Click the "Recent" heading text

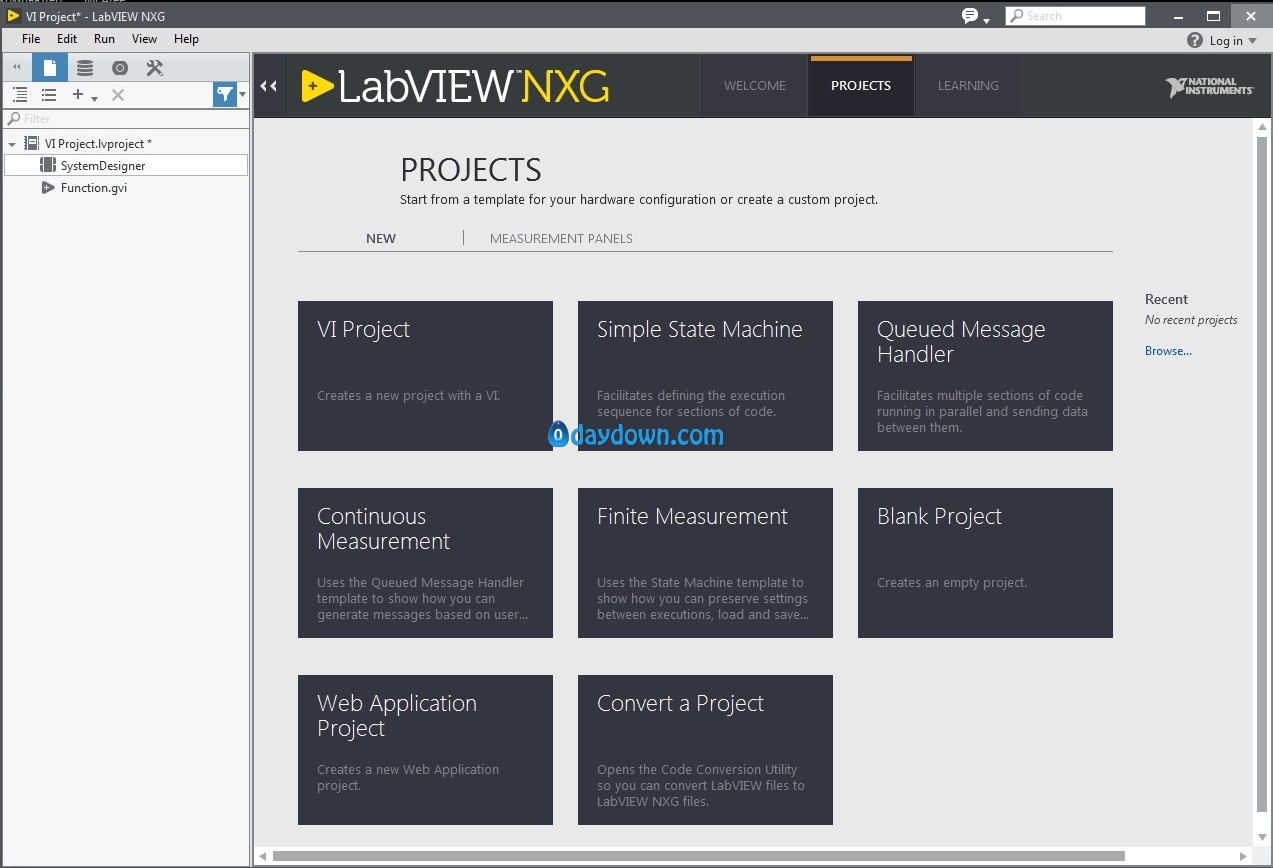1166,299
